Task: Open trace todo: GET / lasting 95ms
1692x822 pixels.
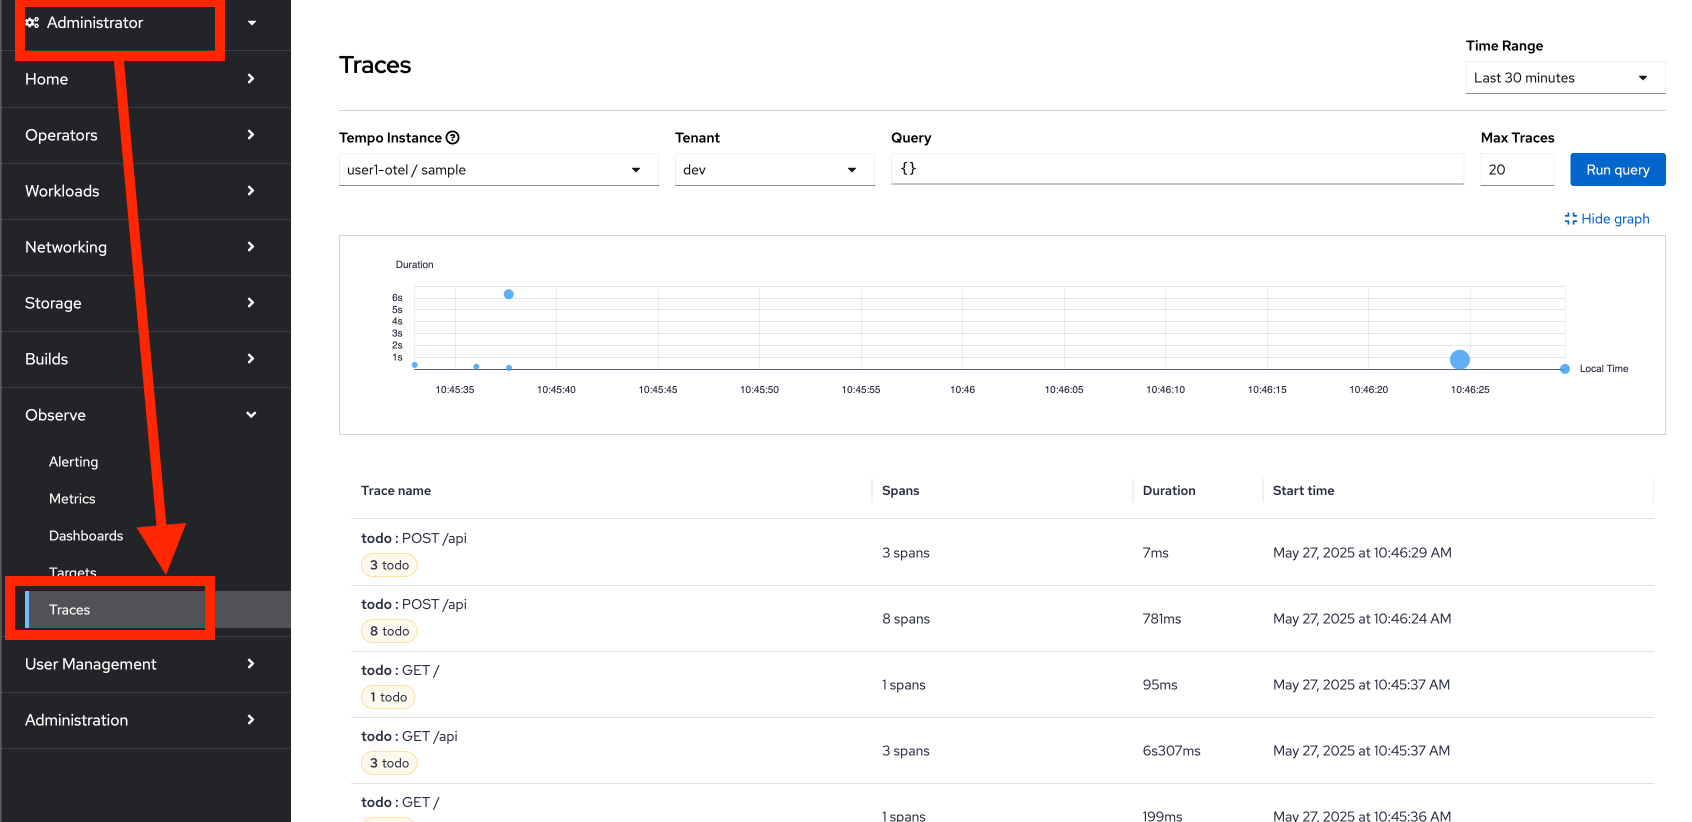Action: 400,670
